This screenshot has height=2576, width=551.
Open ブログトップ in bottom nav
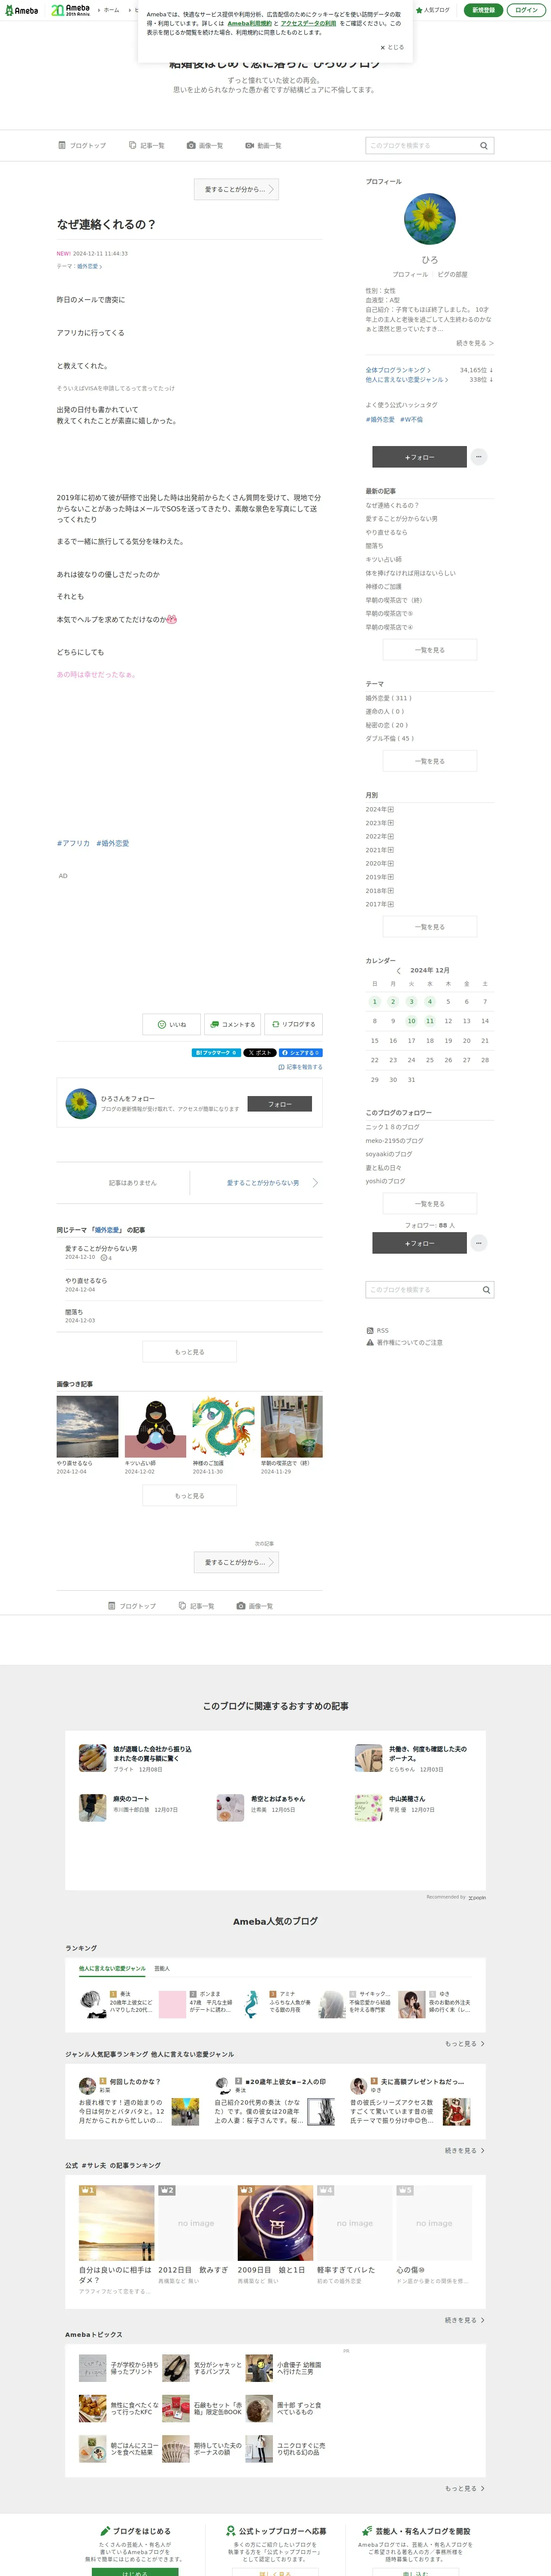[132, 1606]
